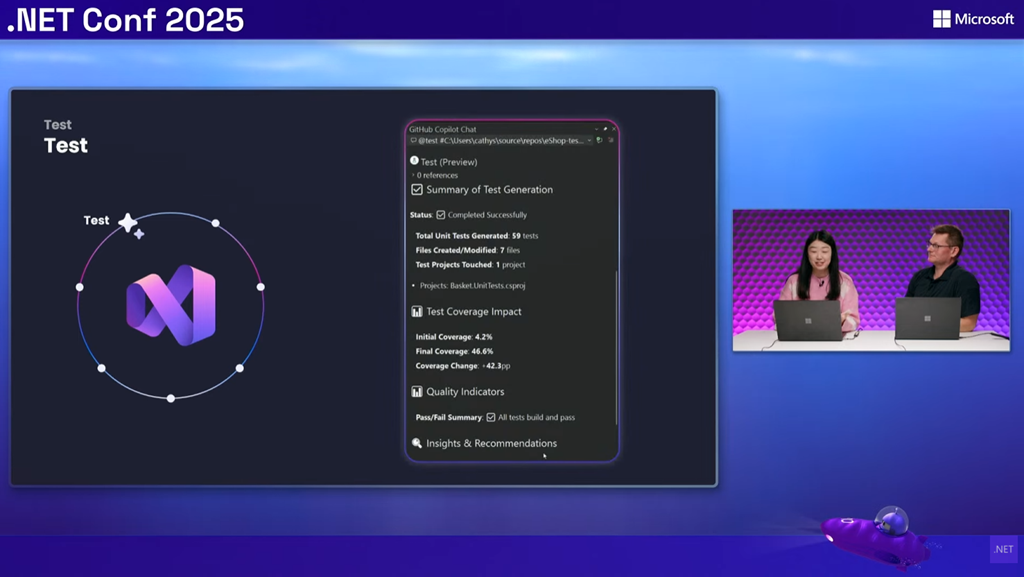
Task: Click the Test (Preview) agent avatar icon
Action: tap(414, 161)
